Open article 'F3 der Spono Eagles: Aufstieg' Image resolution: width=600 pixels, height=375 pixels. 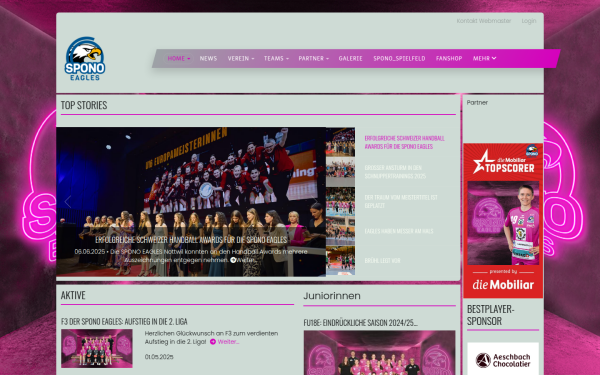pos(124,321)
